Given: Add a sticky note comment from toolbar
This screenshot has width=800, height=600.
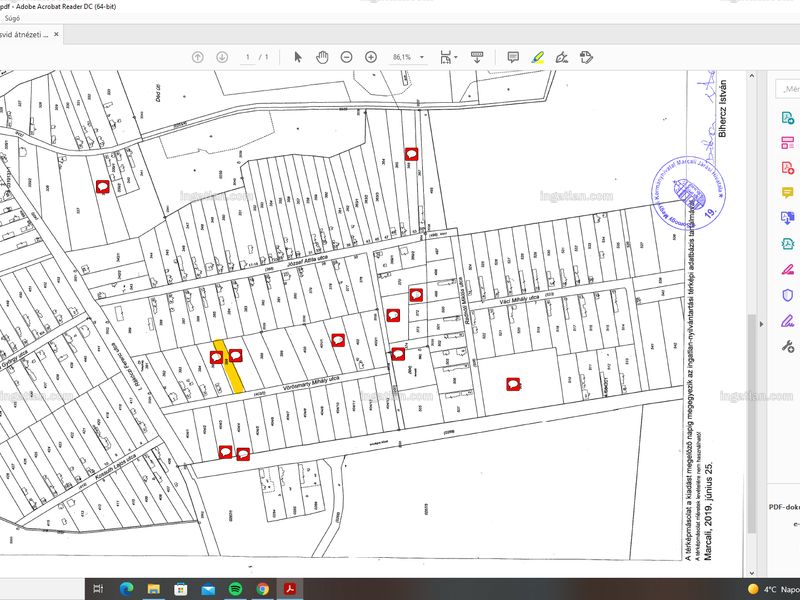Looking at the screenshot, I should (513, 57).
